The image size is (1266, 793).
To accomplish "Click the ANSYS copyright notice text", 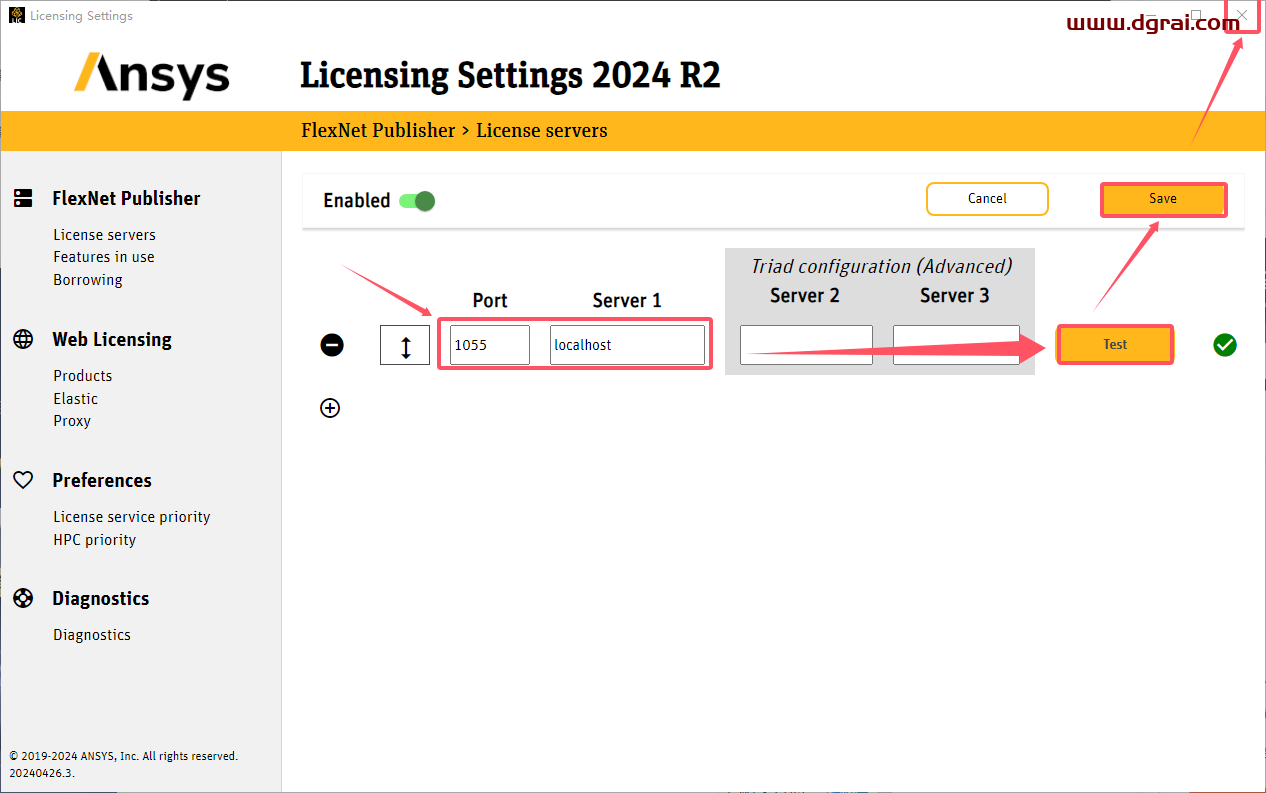I will [x=124, y=756].
